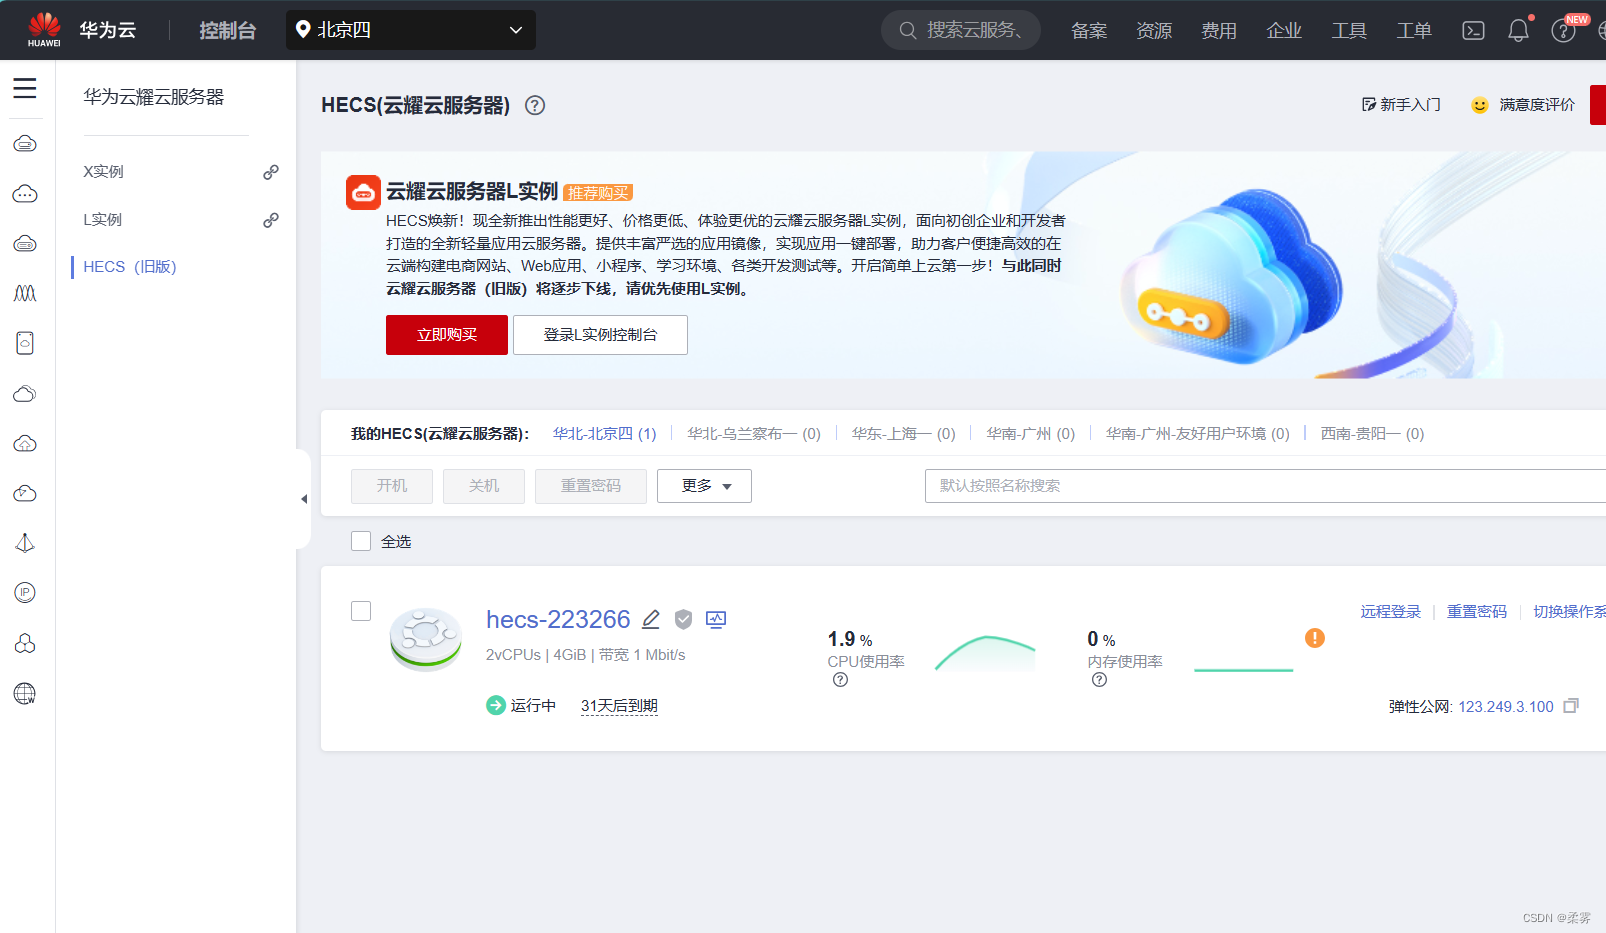Edit the name of hecs-223266 with the pencil icon
Image resolution: width=1606 pixels, height=933 pixels.
click(x=651, y=620)
